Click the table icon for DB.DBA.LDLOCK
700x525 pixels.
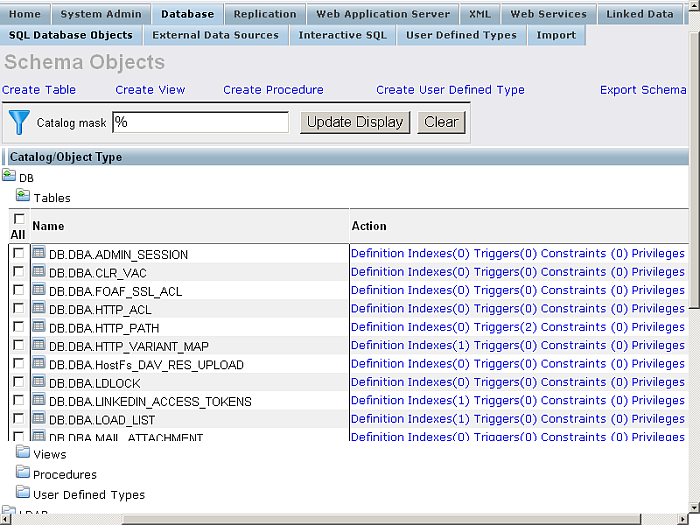tap(39, 381)
